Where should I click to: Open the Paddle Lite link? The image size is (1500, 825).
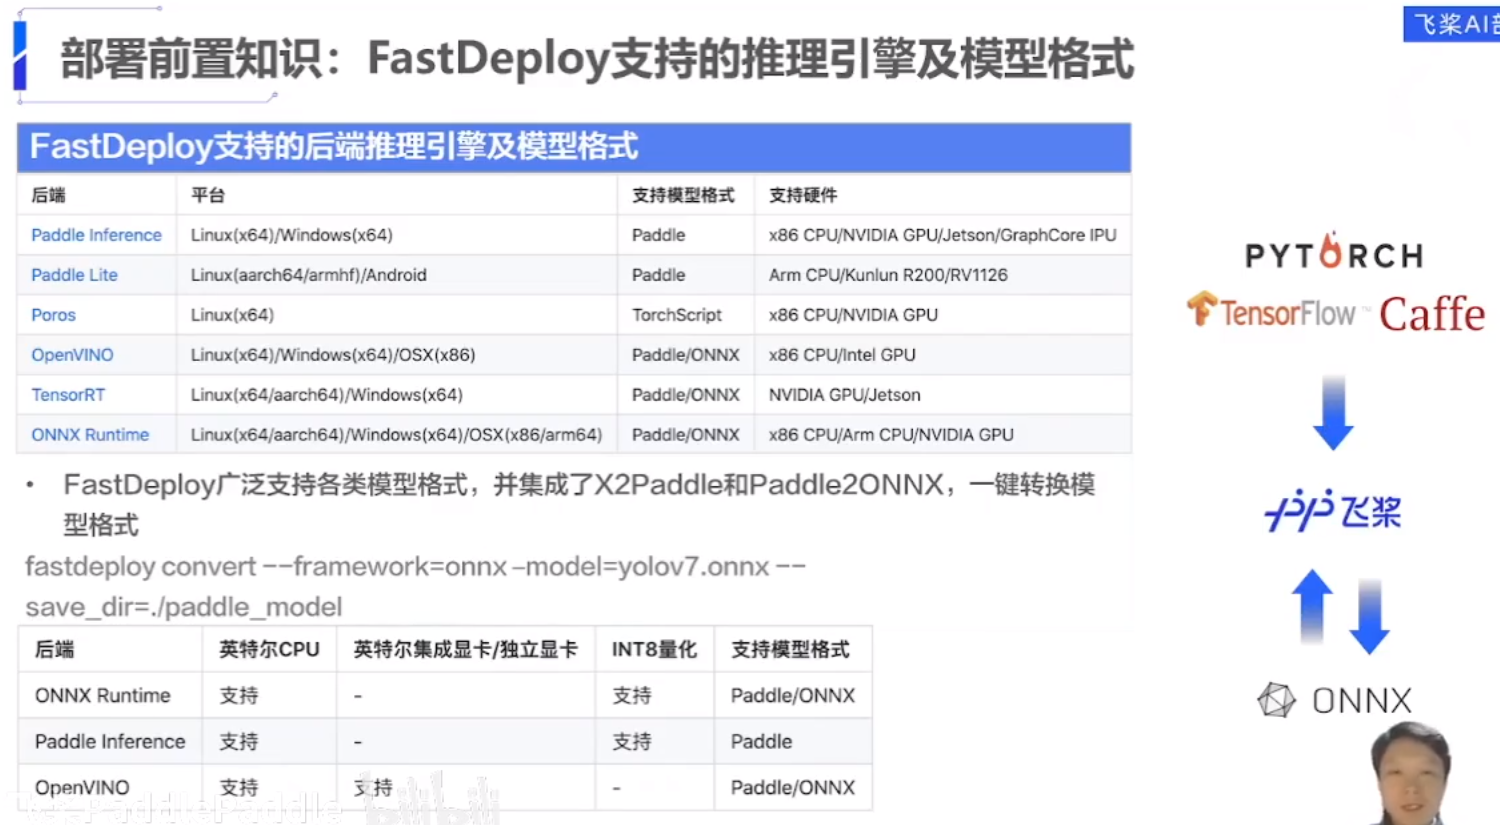coord(74,275)
